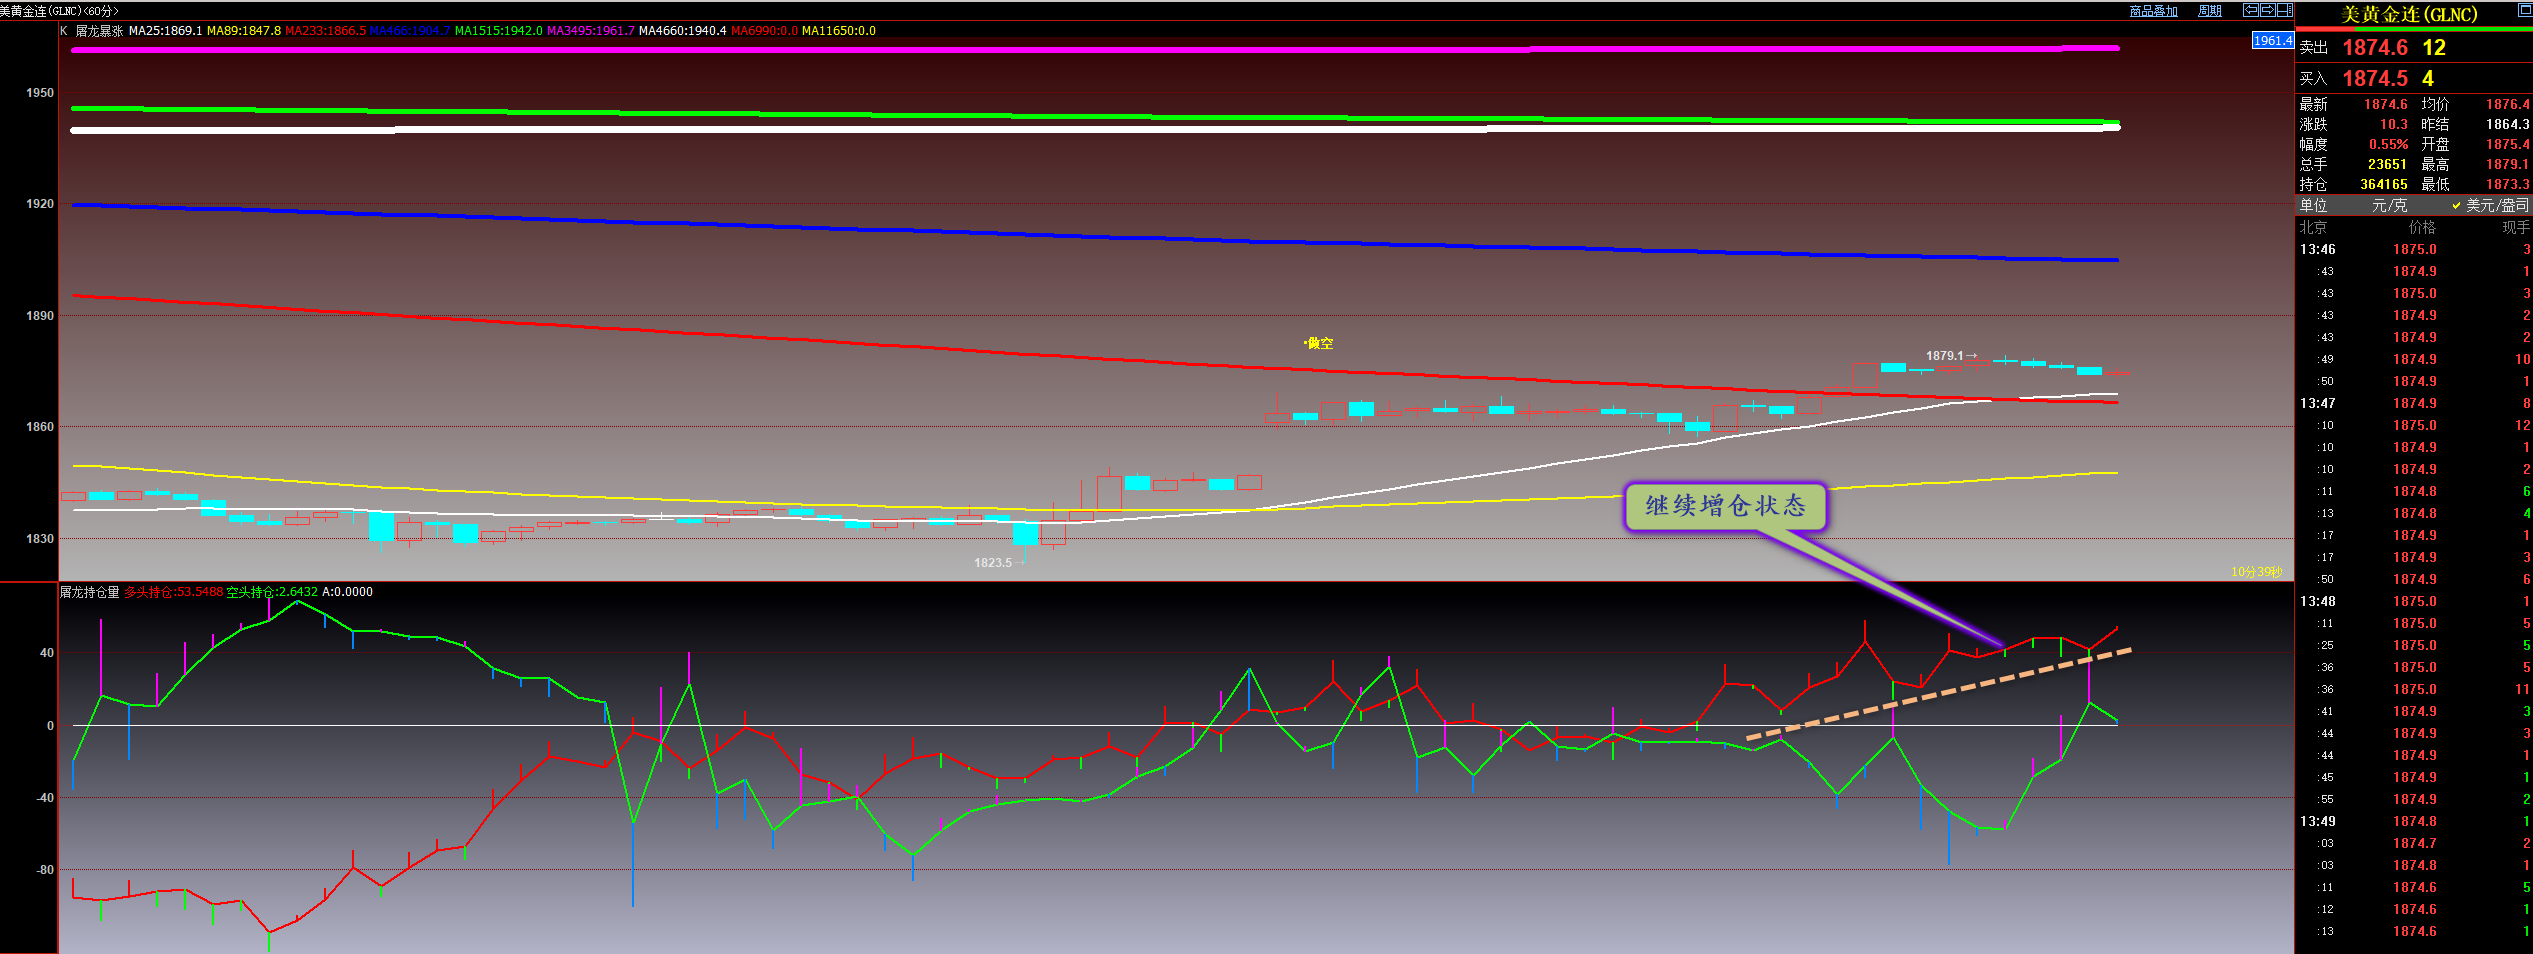Click the maximize icon of quote panel

2524,9
